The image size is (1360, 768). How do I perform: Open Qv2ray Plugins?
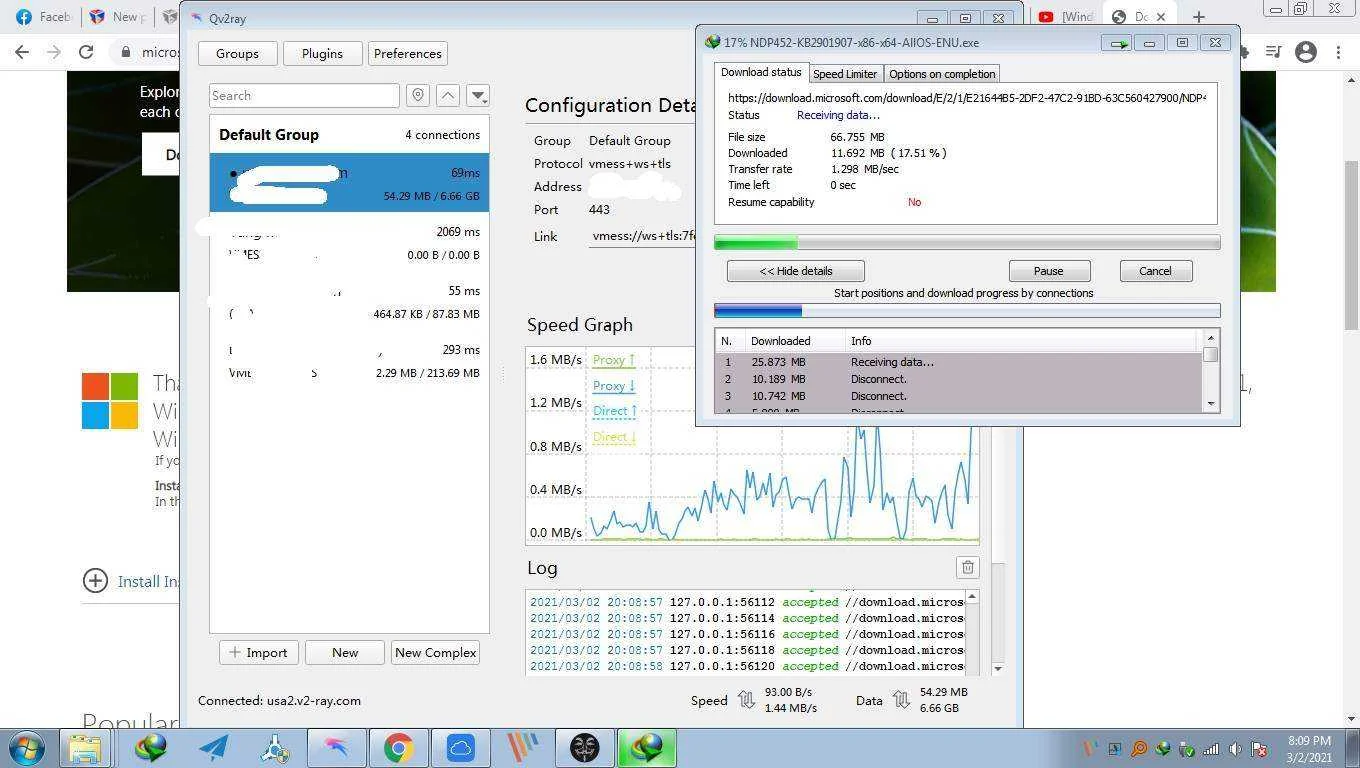pyautogui.click(x=322, y=53)
